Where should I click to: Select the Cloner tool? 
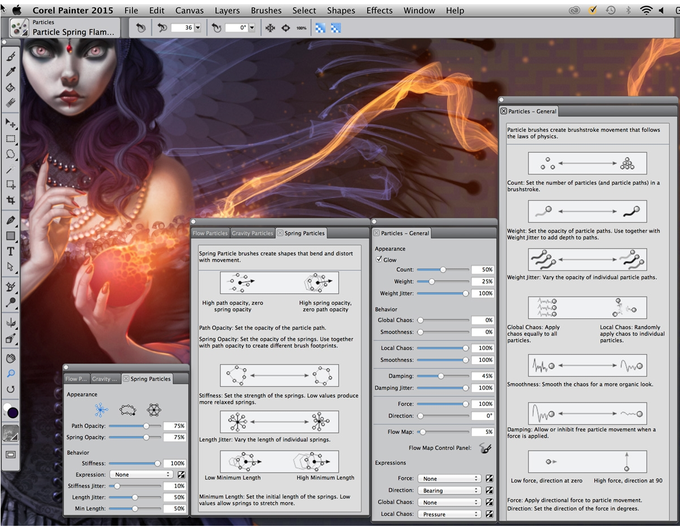(11, 286)
